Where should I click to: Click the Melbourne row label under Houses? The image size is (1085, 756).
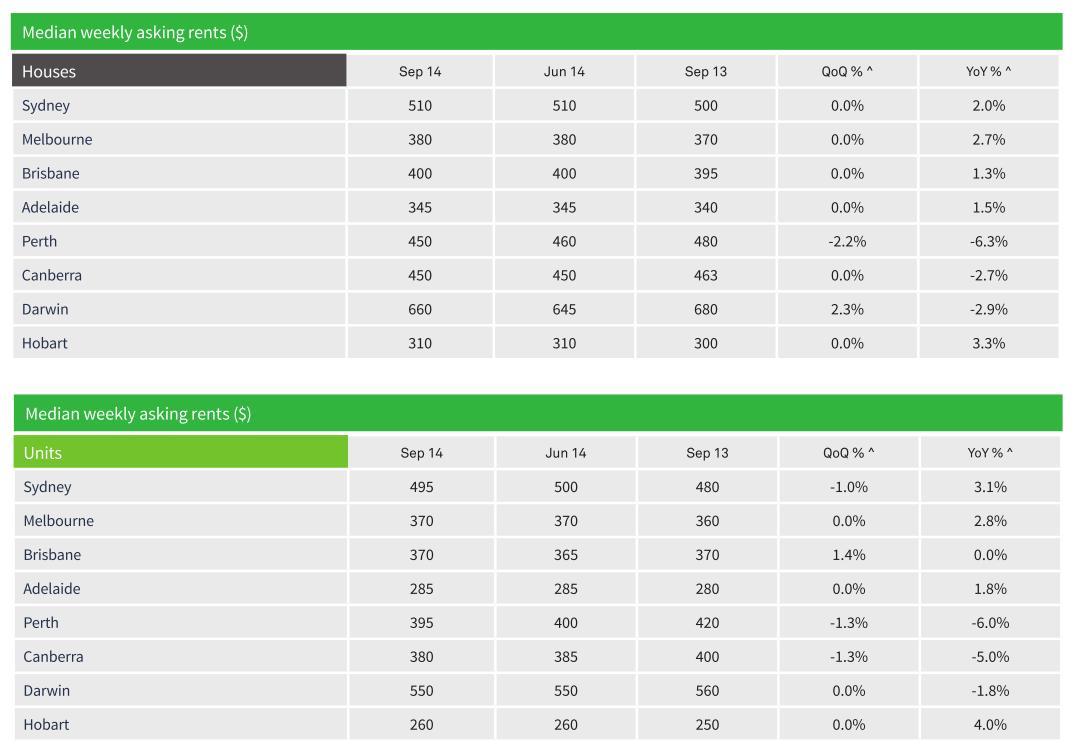coord(57,139)
